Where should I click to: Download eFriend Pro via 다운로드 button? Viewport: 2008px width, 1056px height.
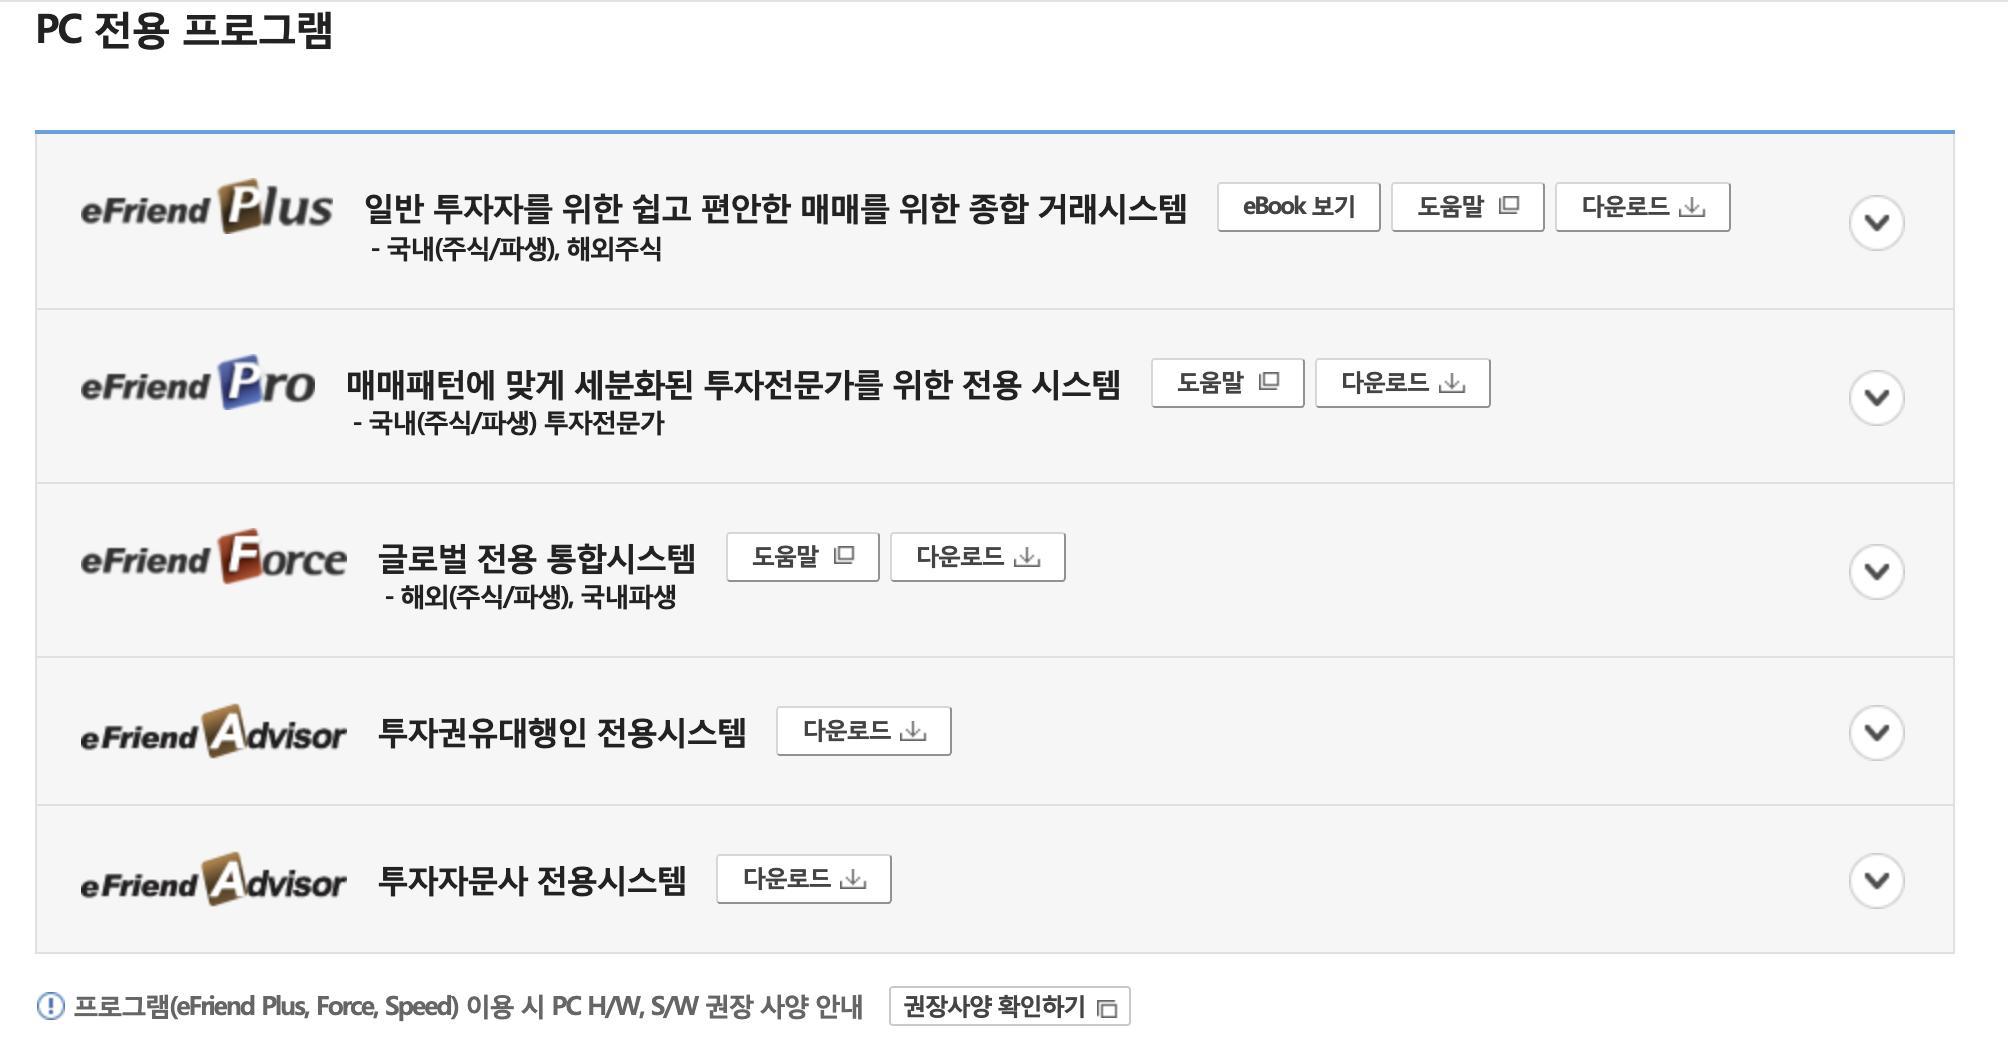tap(1402, 383)
